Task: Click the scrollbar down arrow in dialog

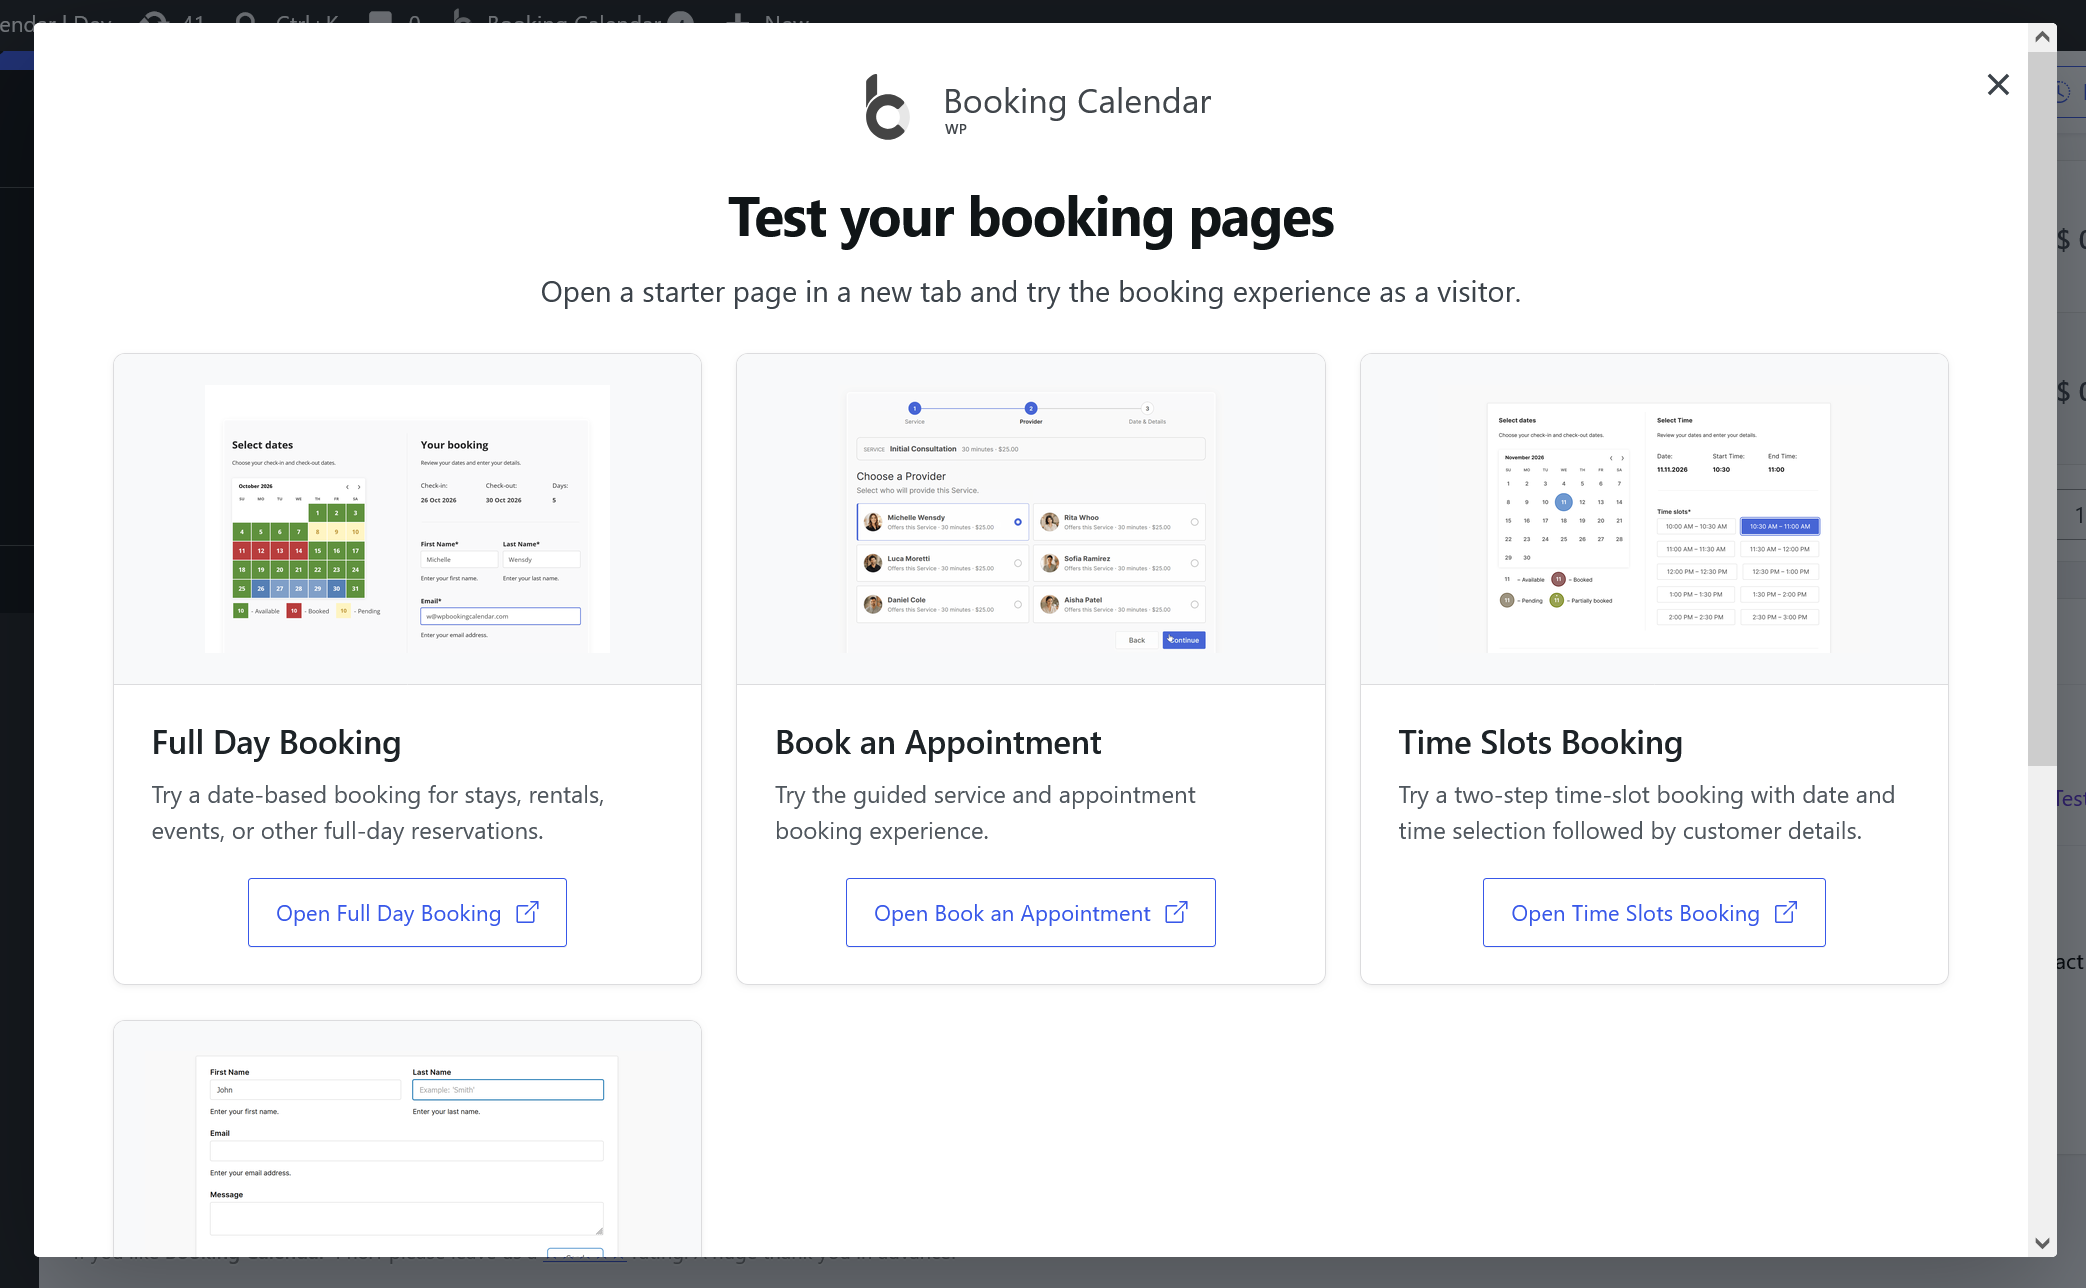Action: point(2042,1243)
